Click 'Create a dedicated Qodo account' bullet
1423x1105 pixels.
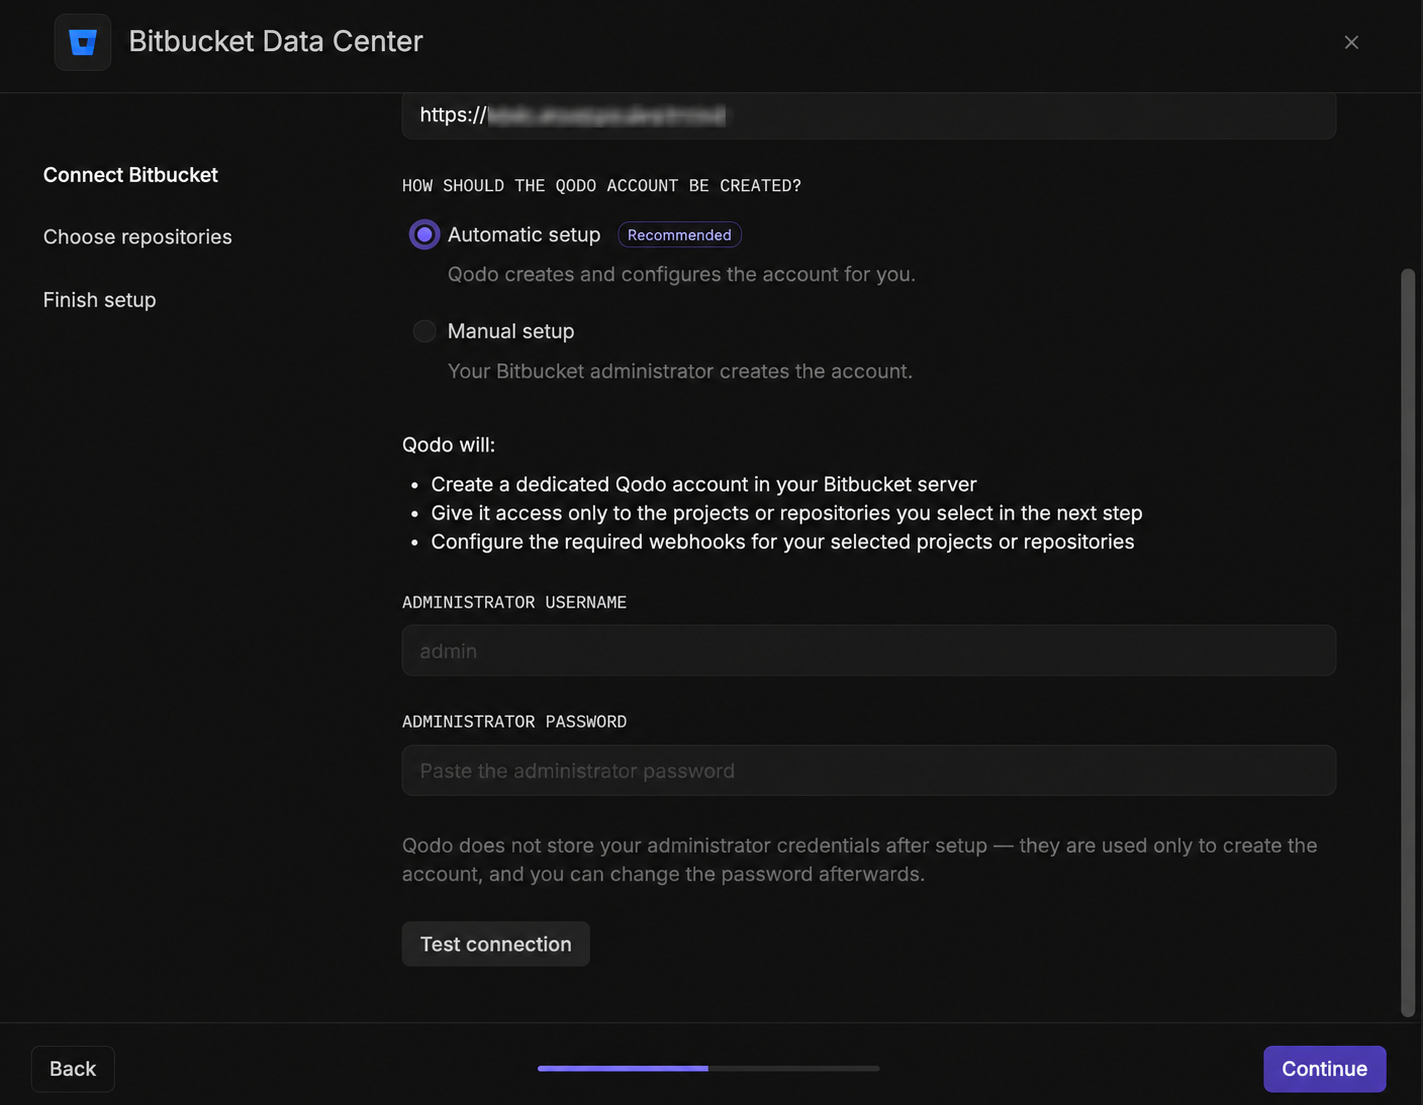(704, 484)
